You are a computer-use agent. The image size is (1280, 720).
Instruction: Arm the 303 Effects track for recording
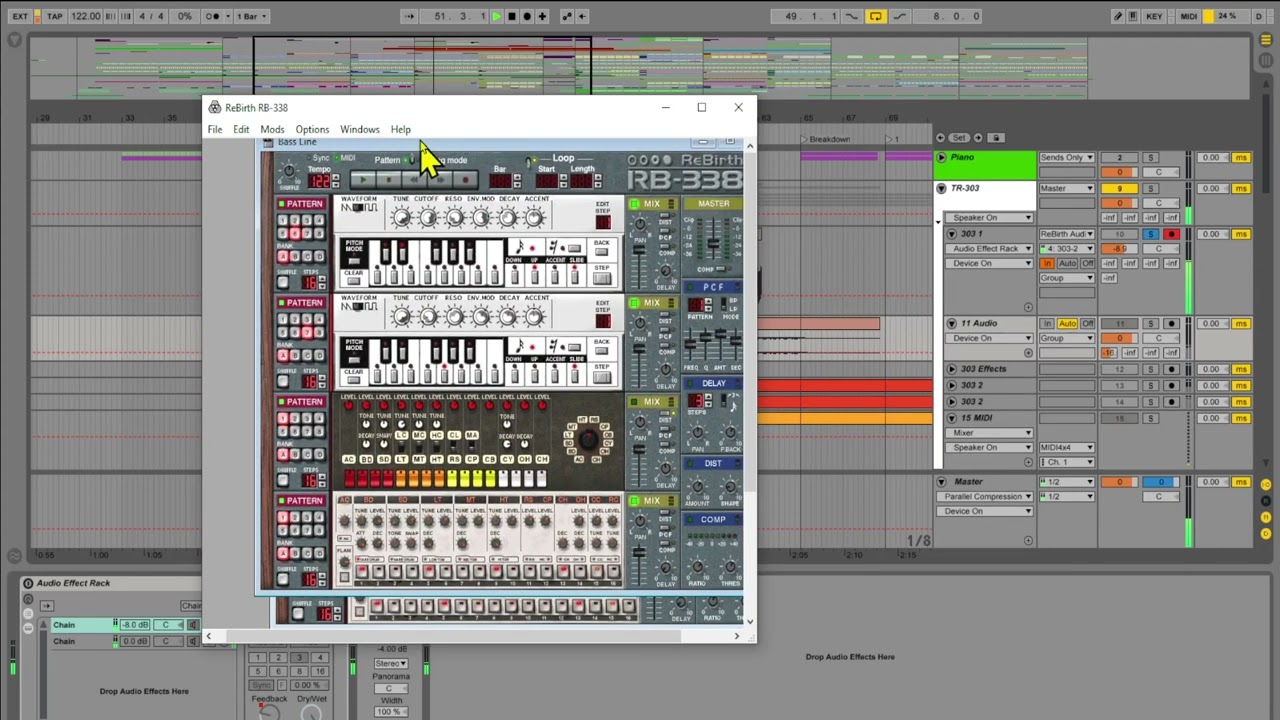[x=1171, y=369]
